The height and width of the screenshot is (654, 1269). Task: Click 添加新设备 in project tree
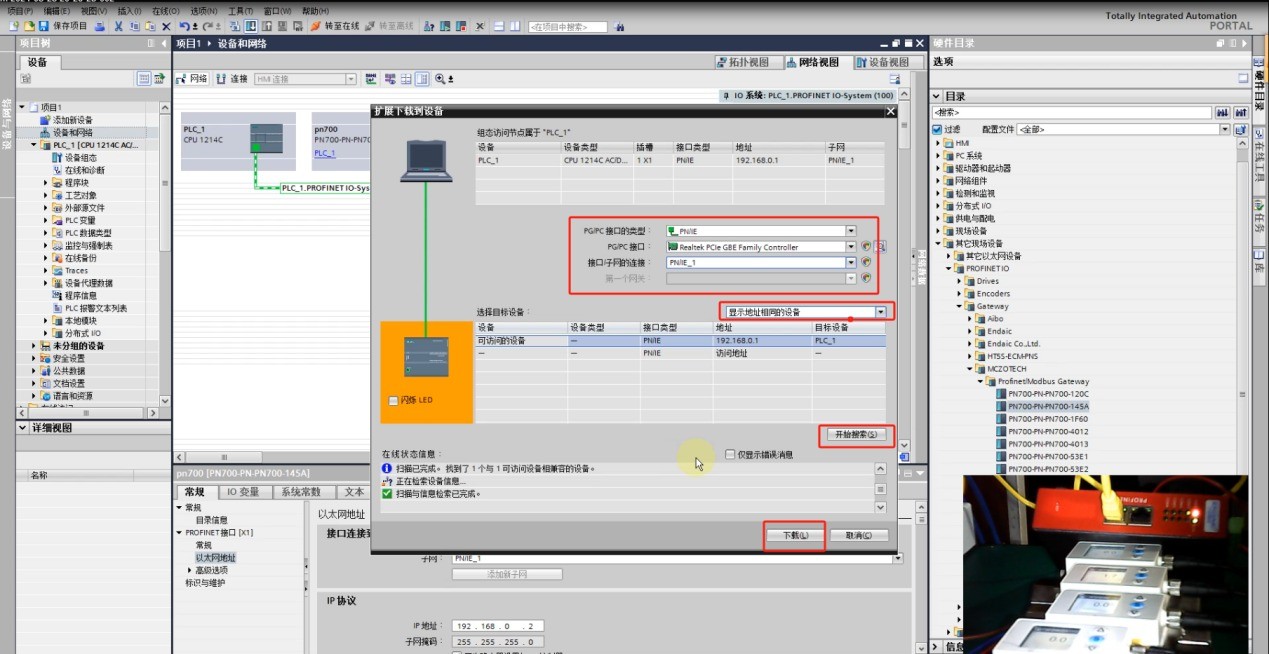[x=72, y=120]
